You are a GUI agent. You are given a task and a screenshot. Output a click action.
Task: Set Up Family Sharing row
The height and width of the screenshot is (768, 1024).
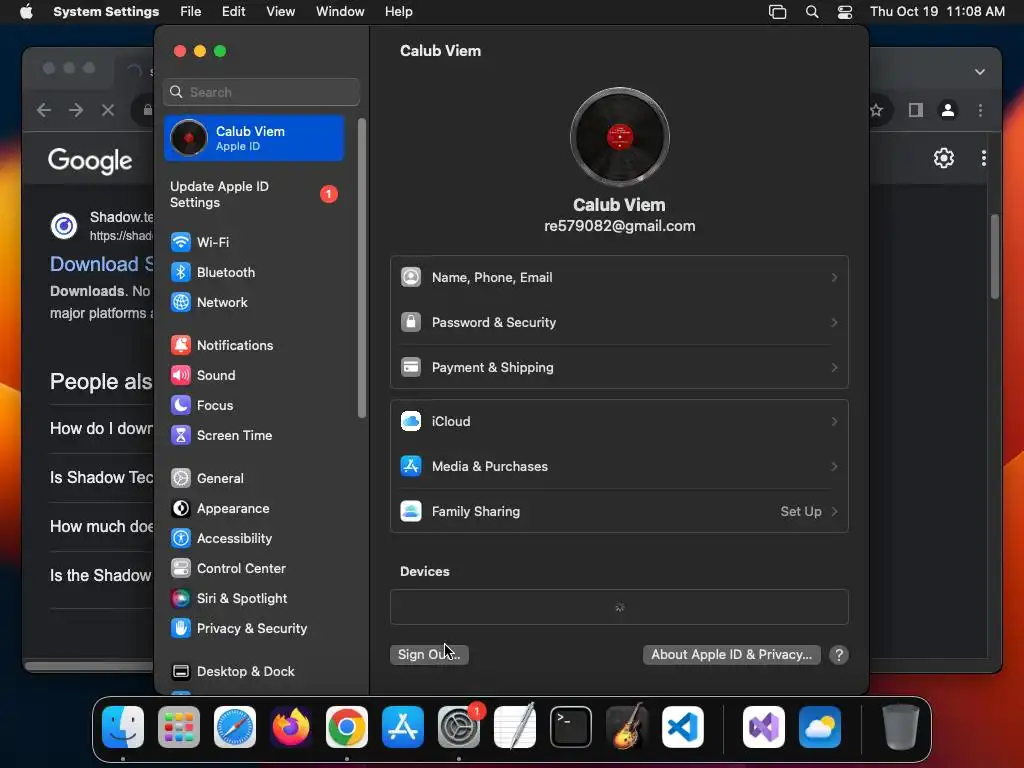click(620, 512)
